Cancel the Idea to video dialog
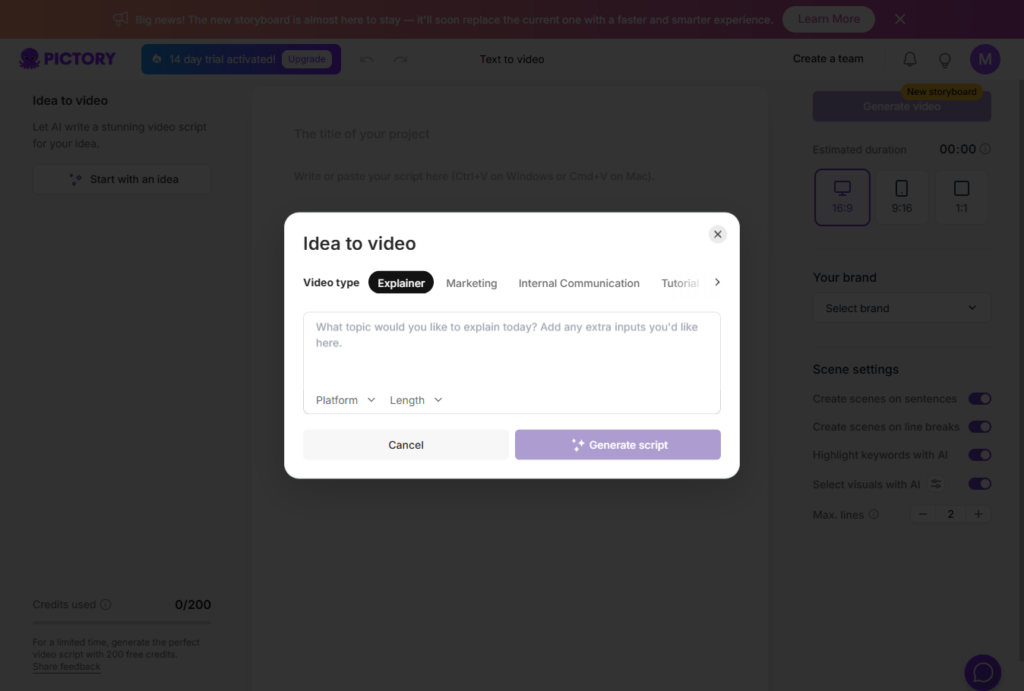The width and height of the screenshot is (1024, 691). pos(406,445)
